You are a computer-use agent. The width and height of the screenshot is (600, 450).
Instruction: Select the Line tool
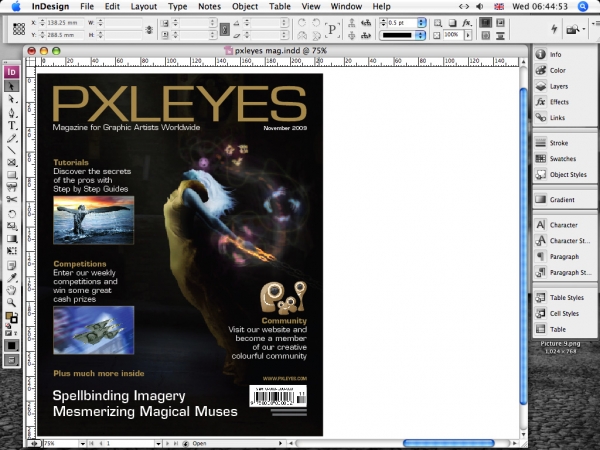pos(11,150)
